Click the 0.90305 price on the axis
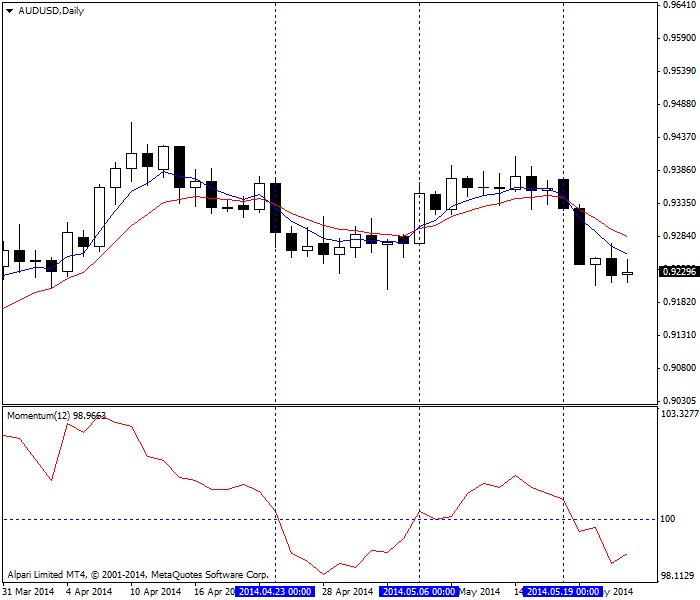The width and height of the screenshot is (700, 600). click(x=678, y=399)
